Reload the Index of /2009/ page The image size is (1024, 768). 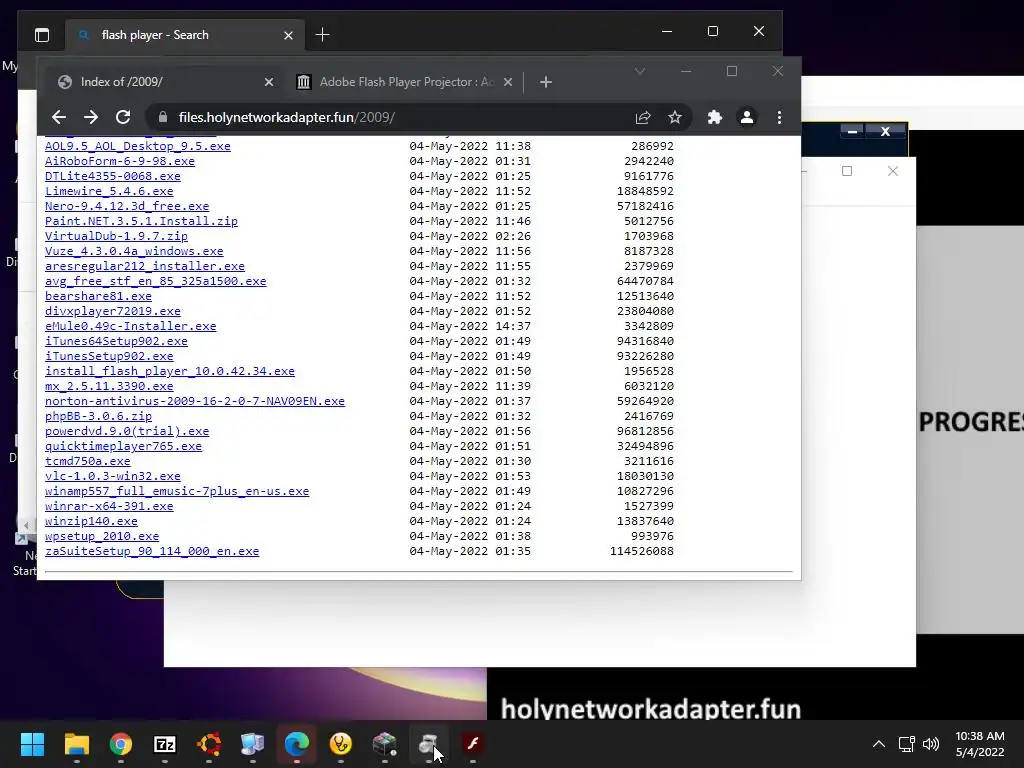(123, 118)
